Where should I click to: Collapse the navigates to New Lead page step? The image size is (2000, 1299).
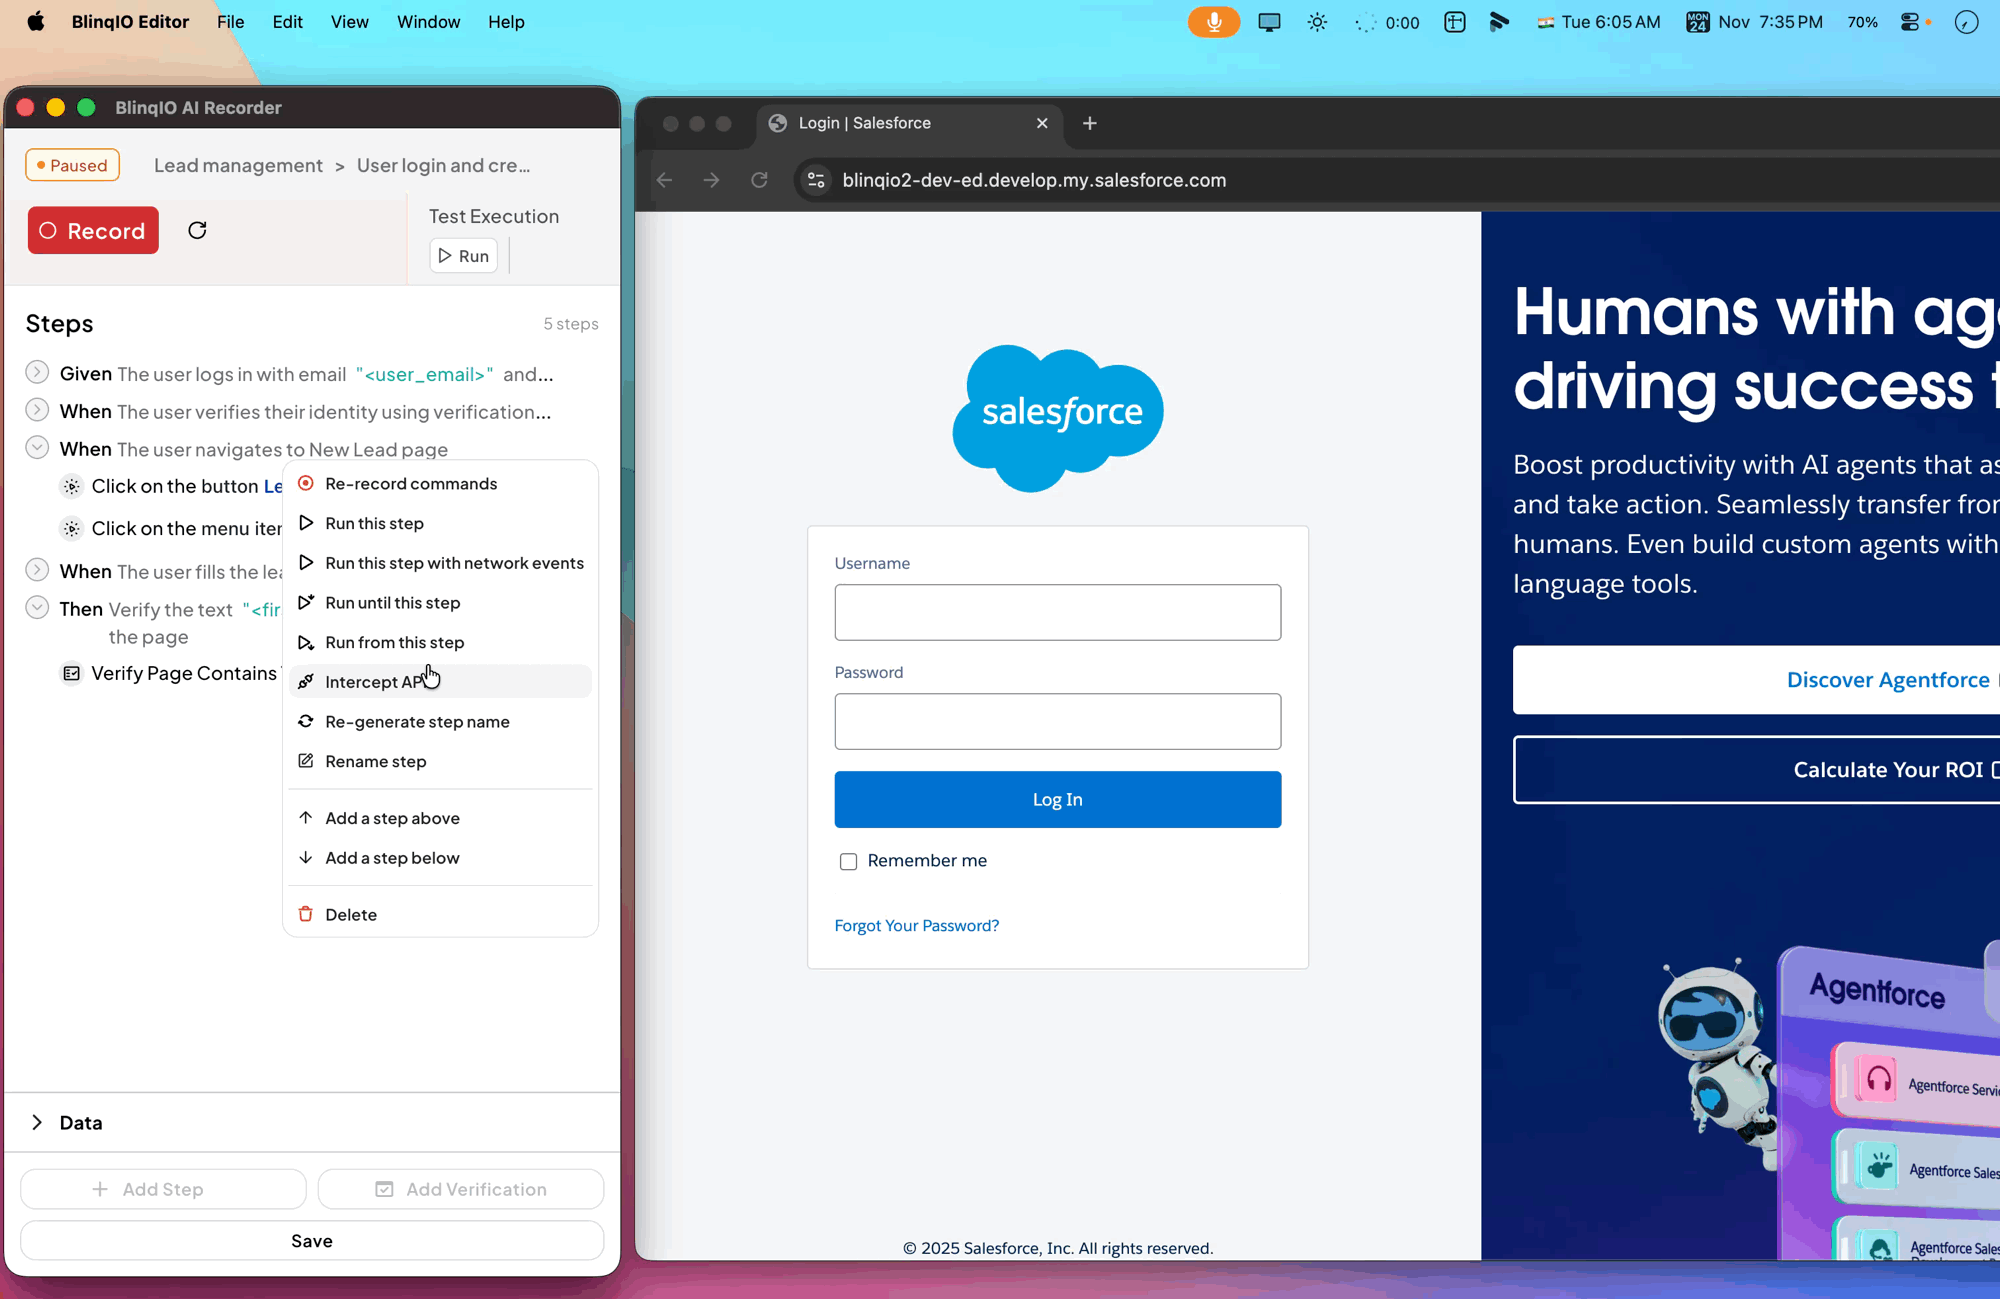37,448
